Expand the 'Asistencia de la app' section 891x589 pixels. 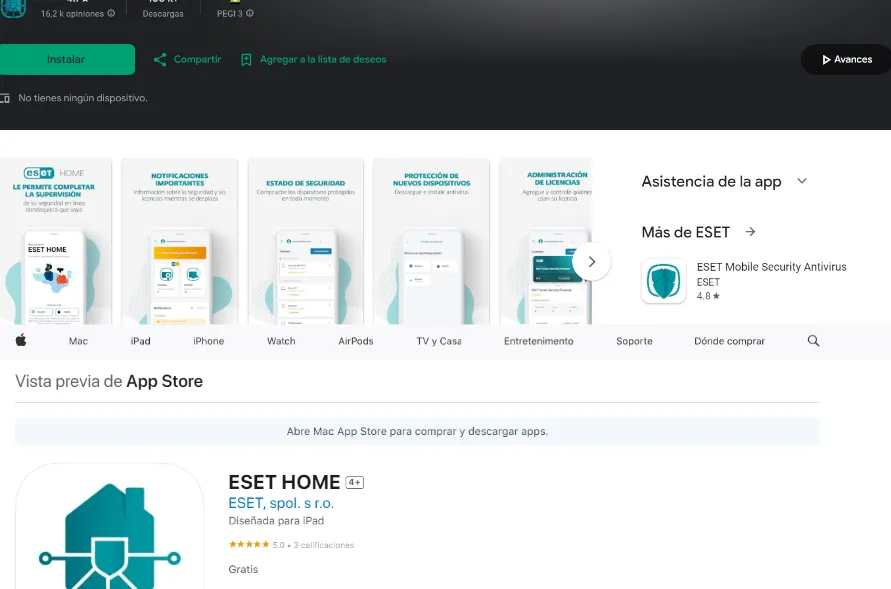click(802, 181)
